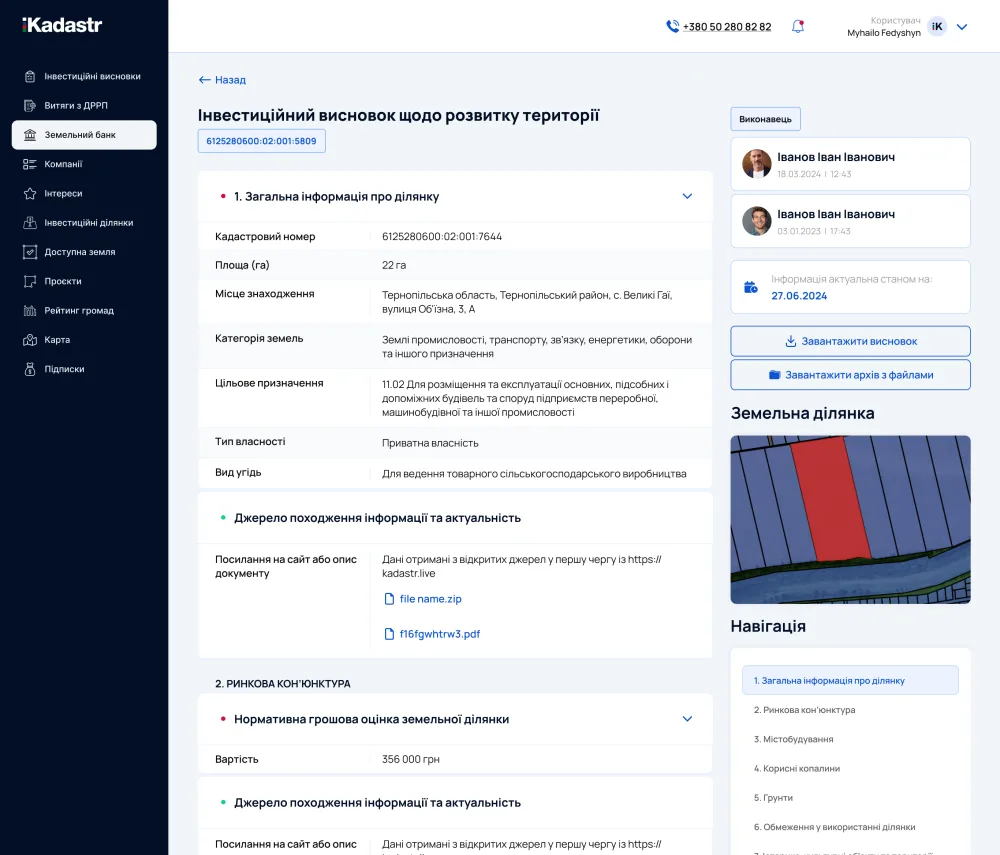The image size is (1000, 855).
Task: Click the Інтереси star icon
Action: click(30, 193)
